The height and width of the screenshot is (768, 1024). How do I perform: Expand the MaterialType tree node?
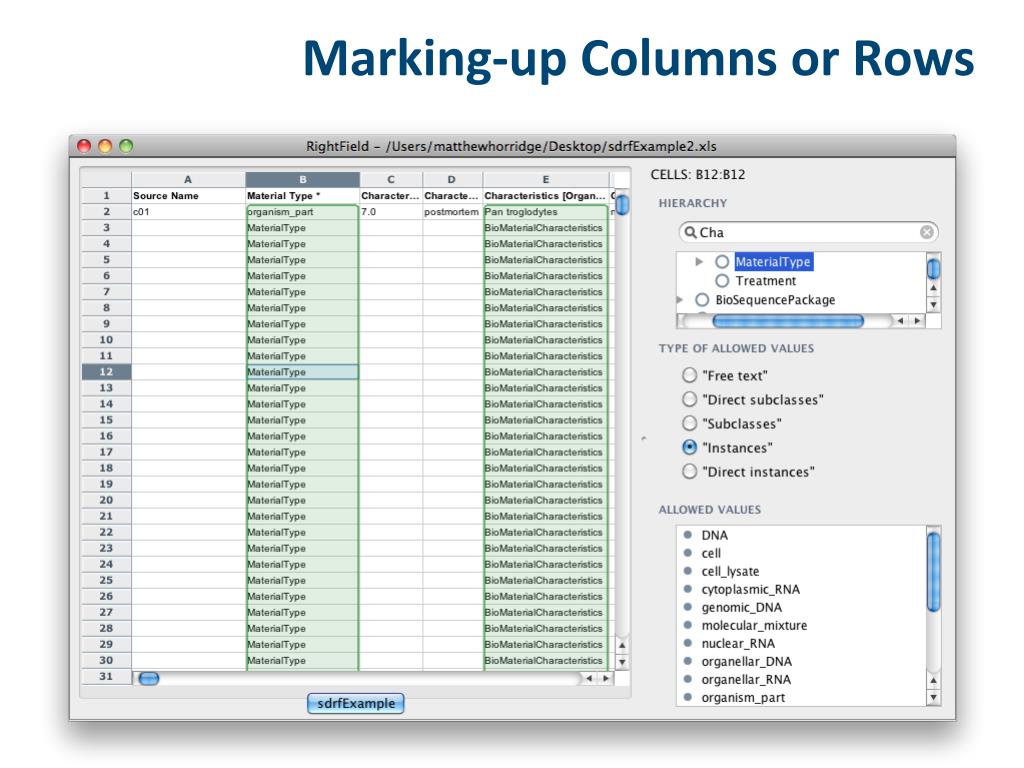coord(700,262)
